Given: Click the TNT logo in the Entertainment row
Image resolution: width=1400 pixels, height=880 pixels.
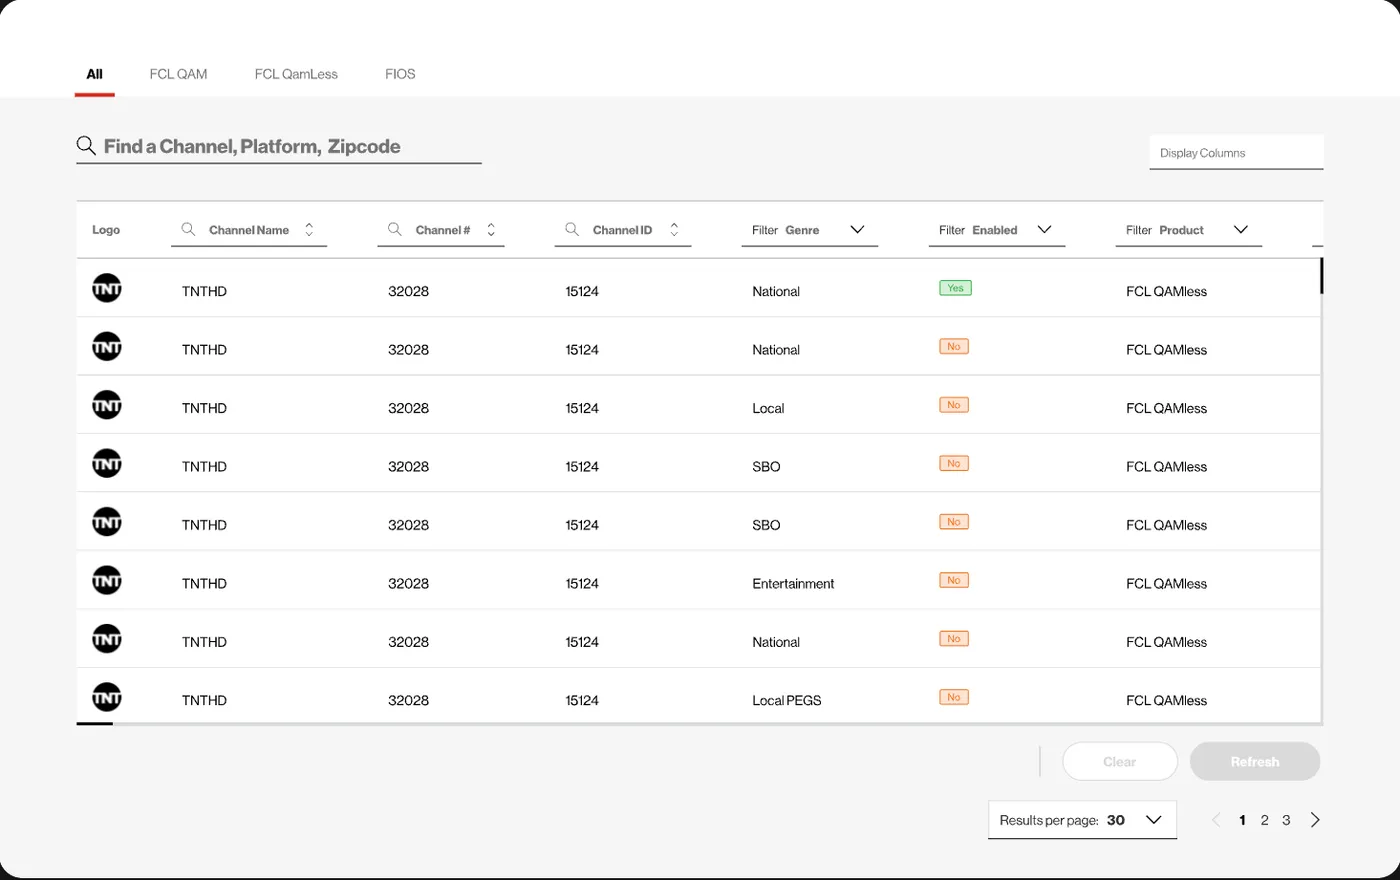Looking at the screenshot, I should (x=107, y=581).
